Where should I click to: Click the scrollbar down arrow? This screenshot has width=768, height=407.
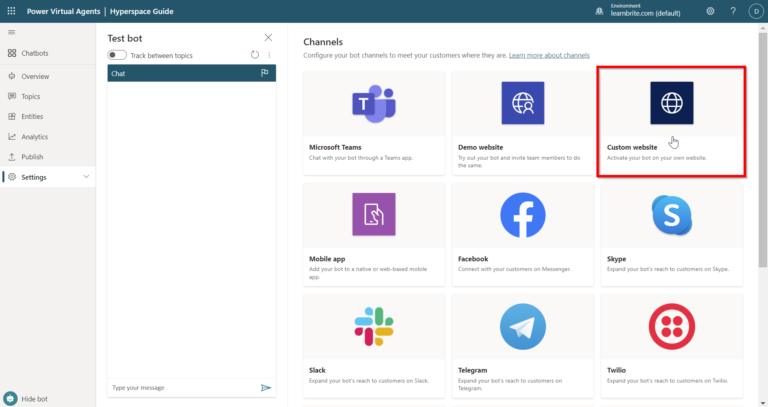click(x=763, y=403)
